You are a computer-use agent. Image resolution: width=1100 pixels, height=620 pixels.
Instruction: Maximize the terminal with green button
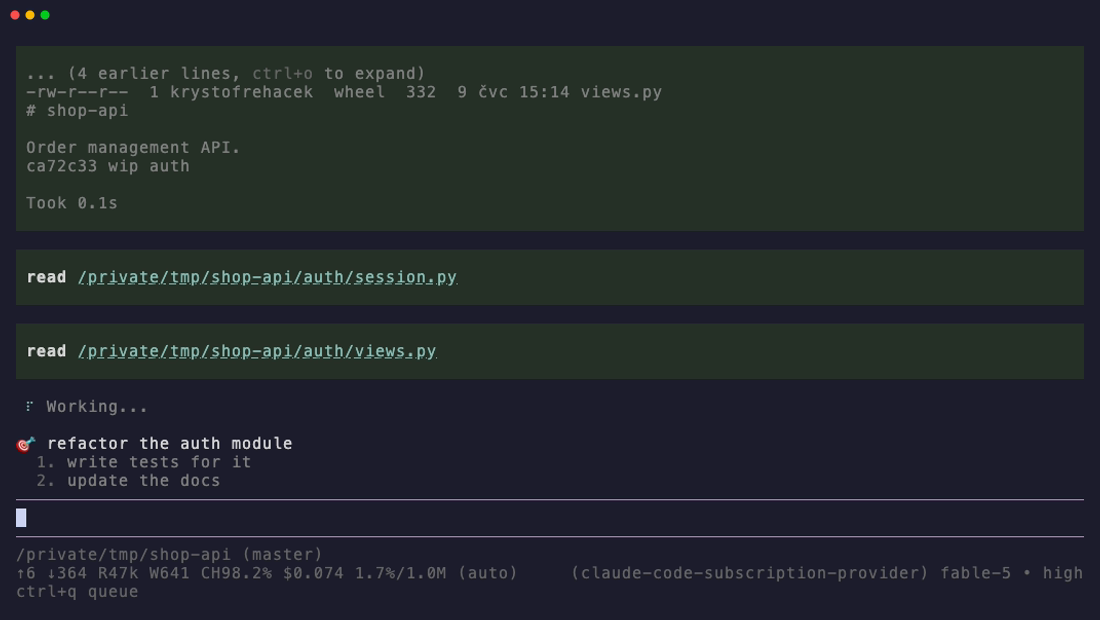(x=45, y=15)
